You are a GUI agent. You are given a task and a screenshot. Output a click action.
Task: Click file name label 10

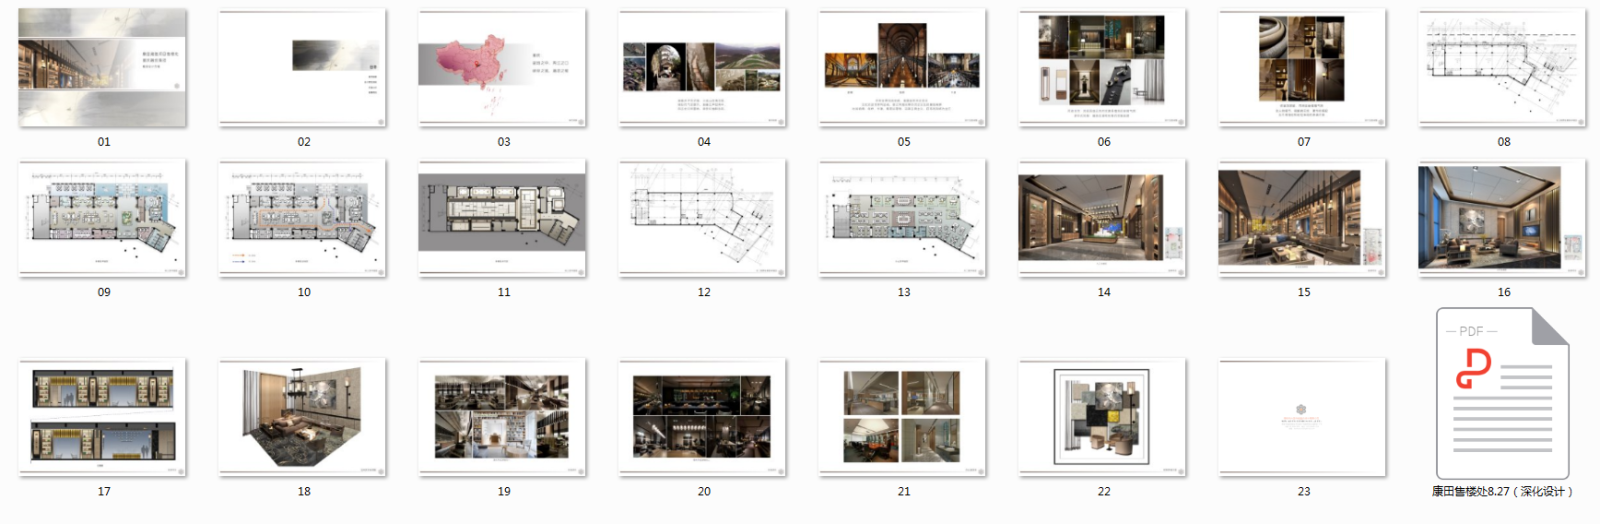(304, 292)
